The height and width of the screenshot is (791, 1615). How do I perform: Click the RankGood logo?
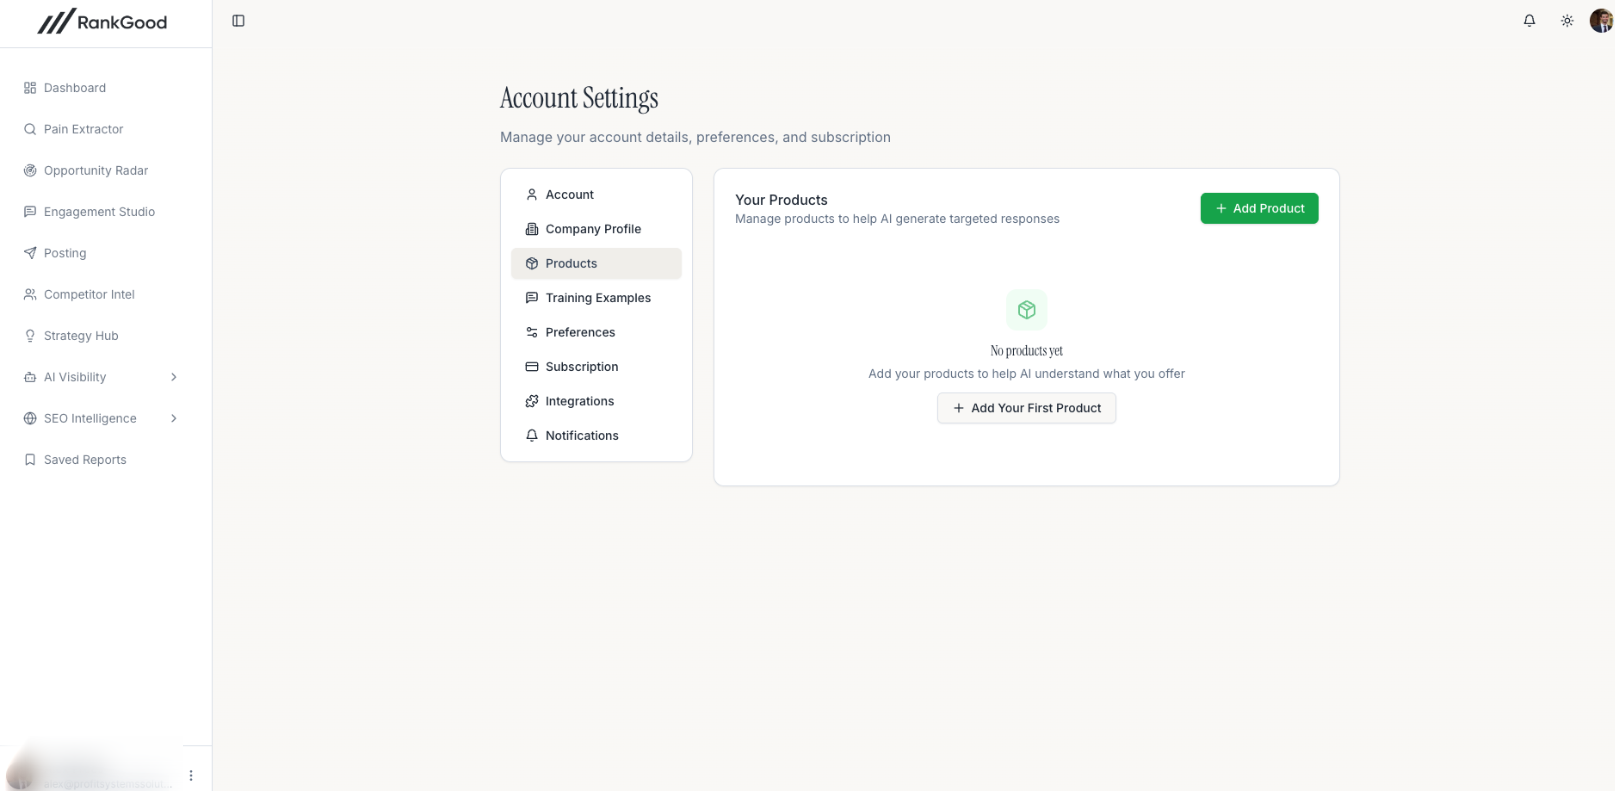[x=103, y=22]
